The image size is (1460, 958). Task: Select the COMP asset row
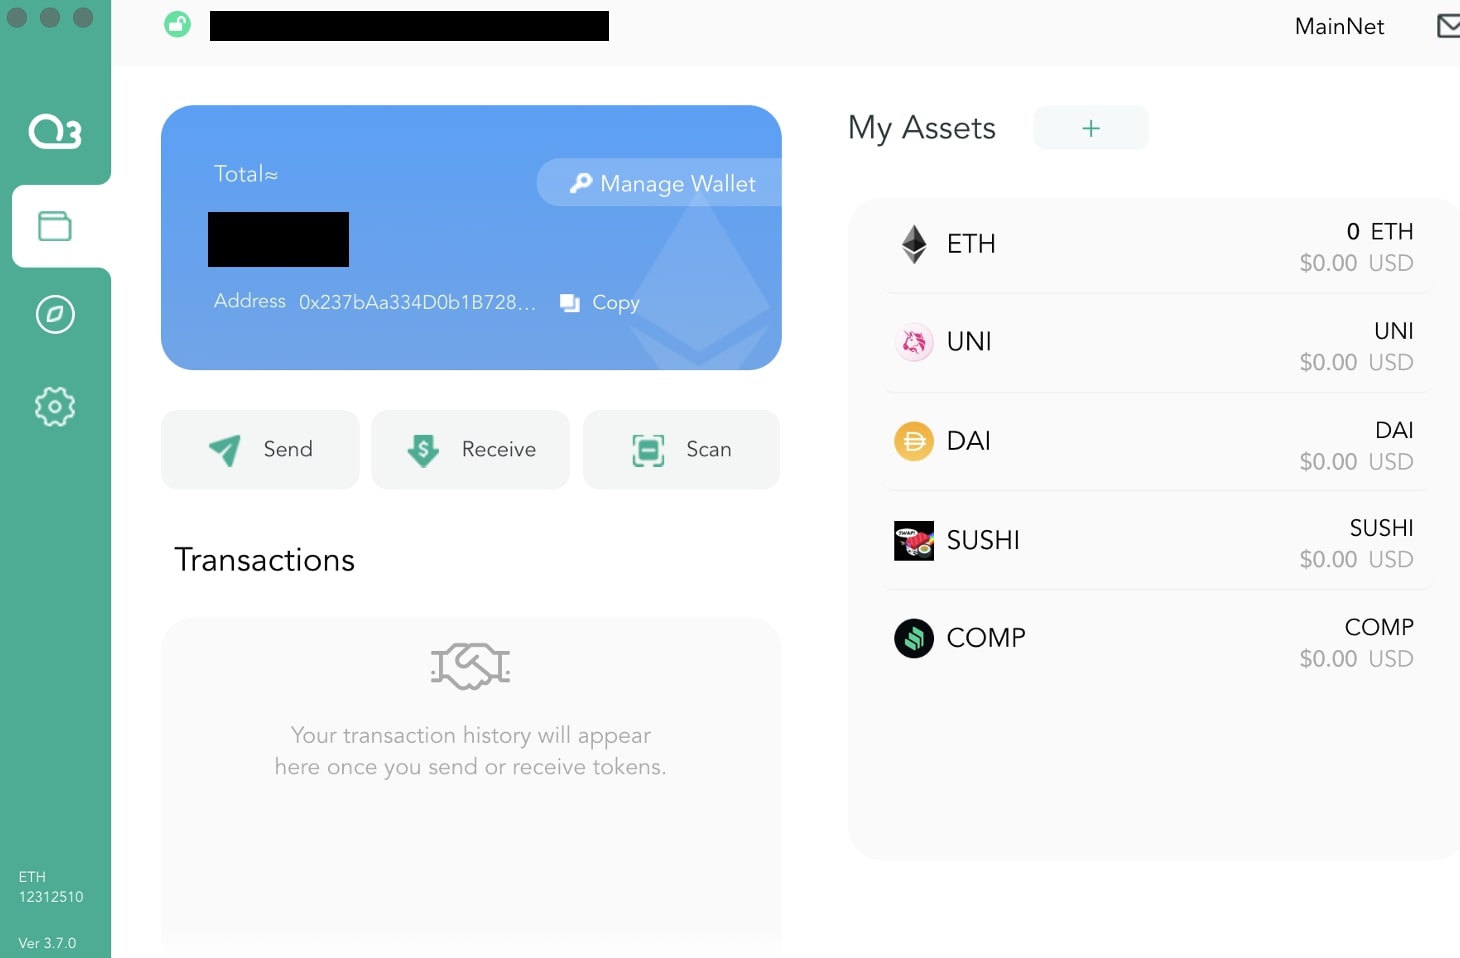[1157, 640]
